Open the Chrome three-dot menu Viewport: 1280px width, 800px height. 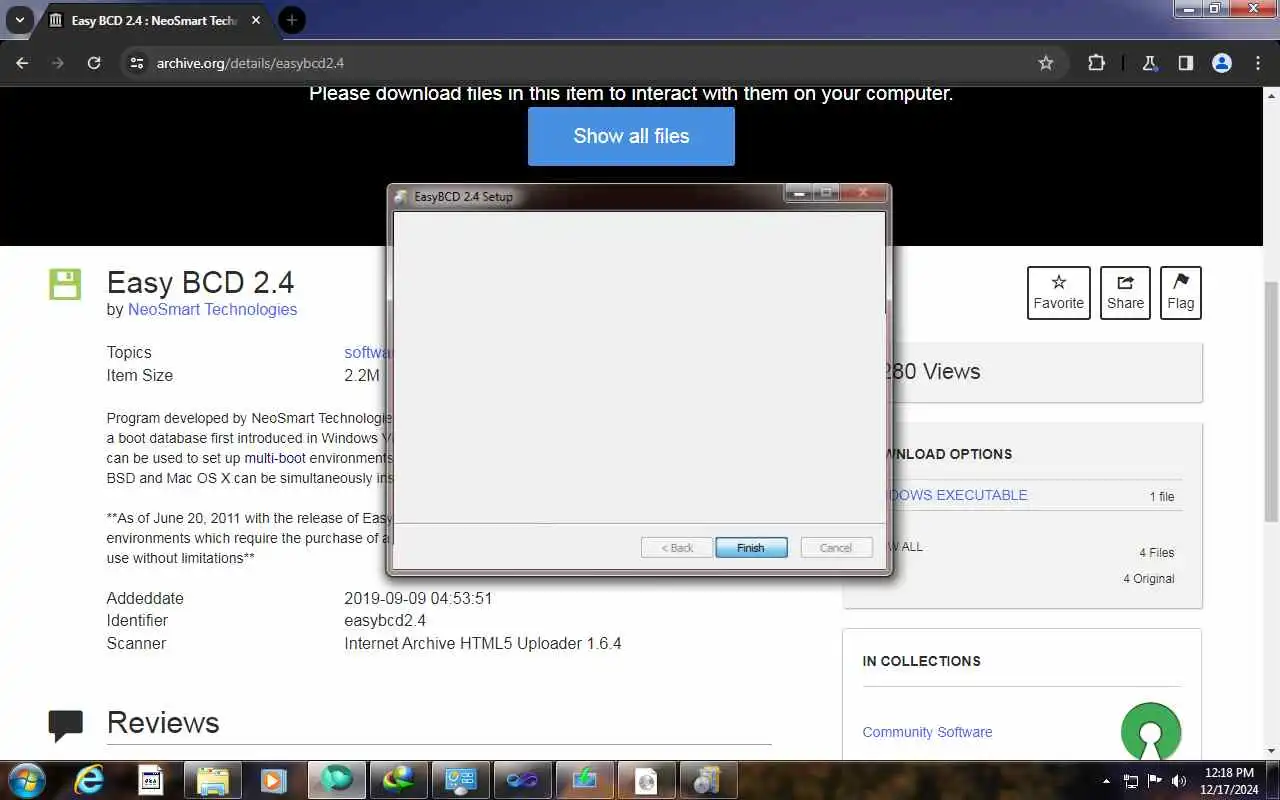click(1258, 63)
